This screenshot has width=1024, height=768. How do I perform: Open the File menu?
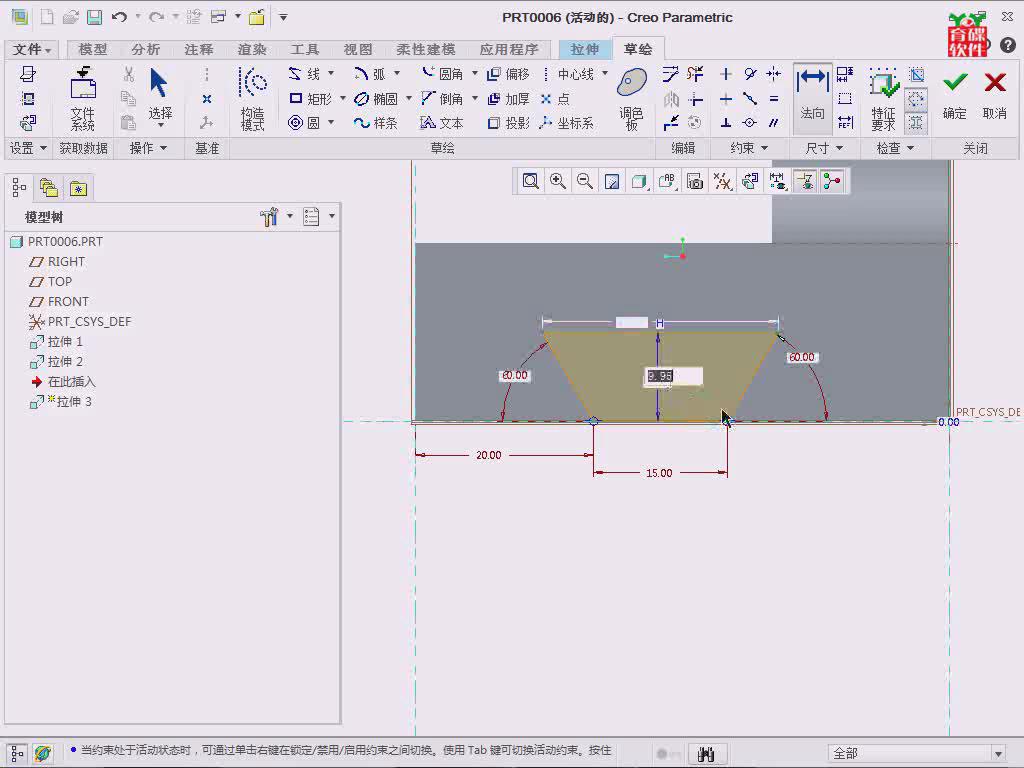[31, 49]
